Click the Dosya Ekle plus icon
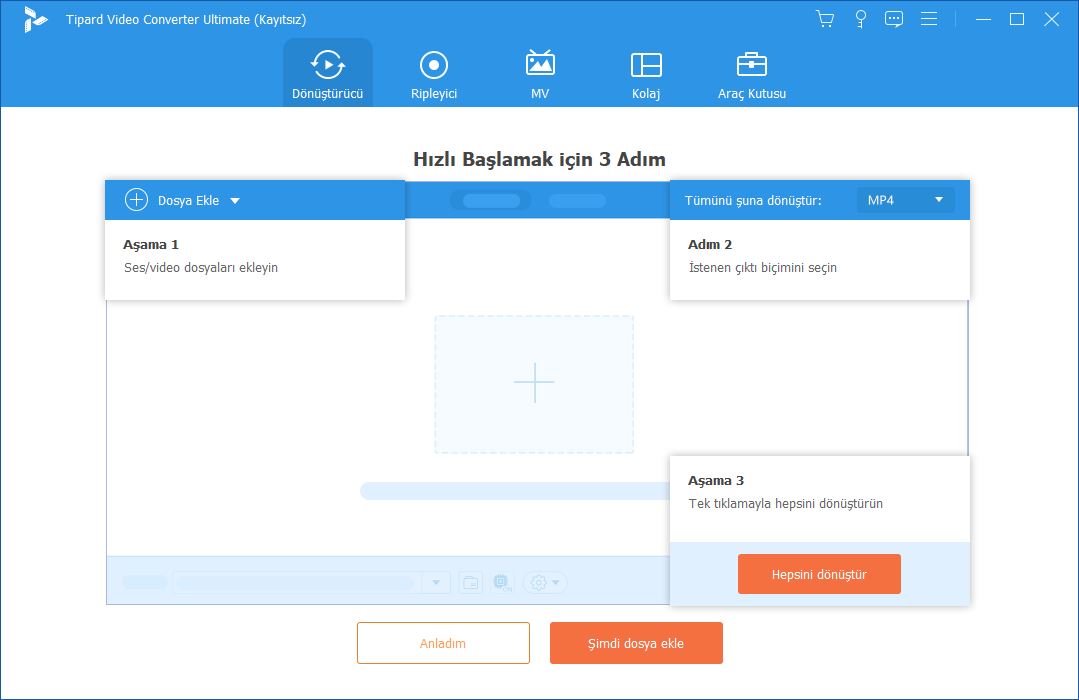Image resolution: width=1079 pixels, height=700 pixels. (136, 200)
